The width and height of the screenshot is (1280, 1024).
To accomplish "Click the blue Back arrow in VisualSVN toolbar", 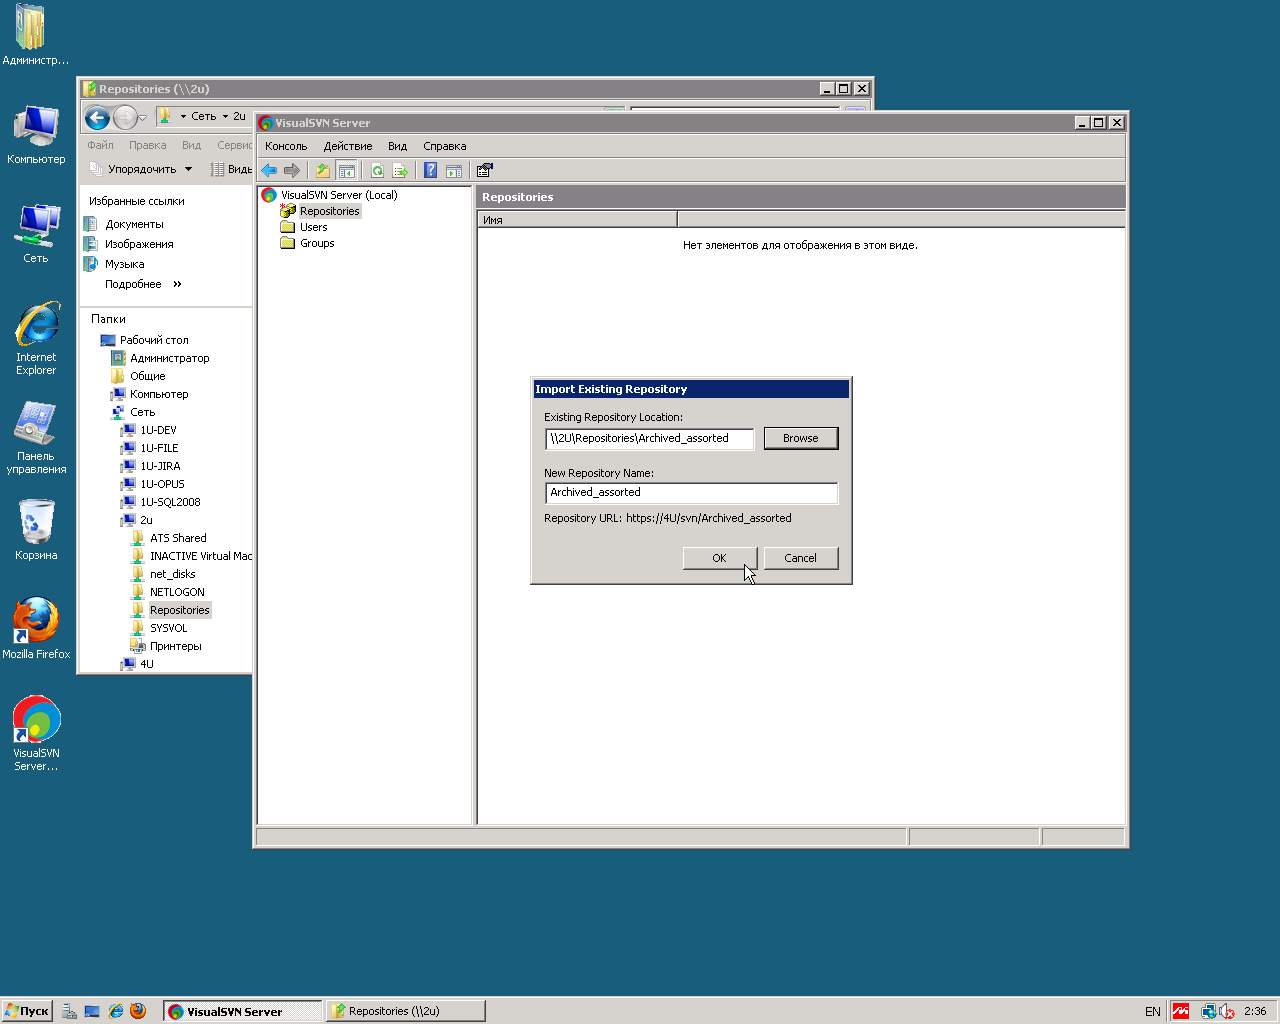I will (x=269, y=170).
